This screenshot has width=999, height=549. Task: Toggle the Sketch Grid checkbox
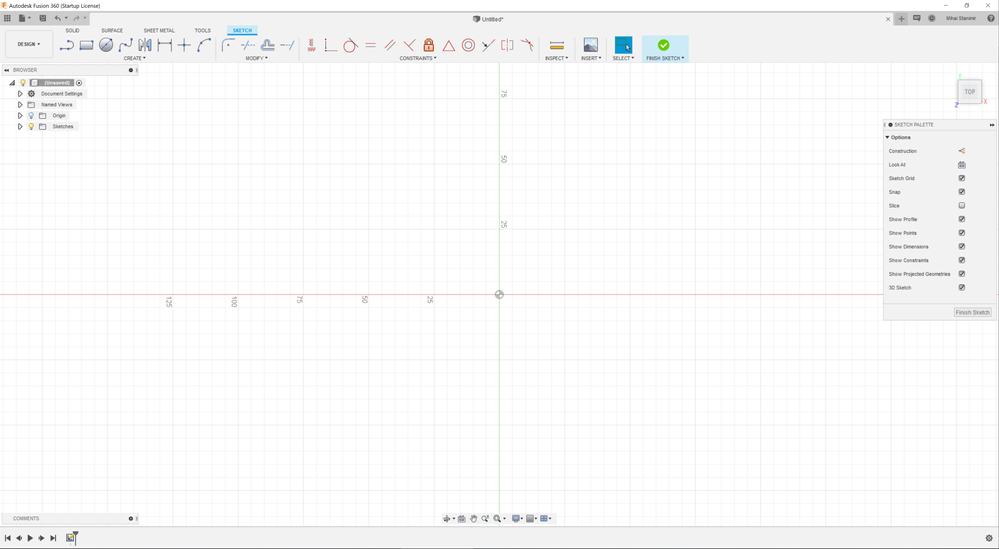pyautogui.click(x=961, y=178)
